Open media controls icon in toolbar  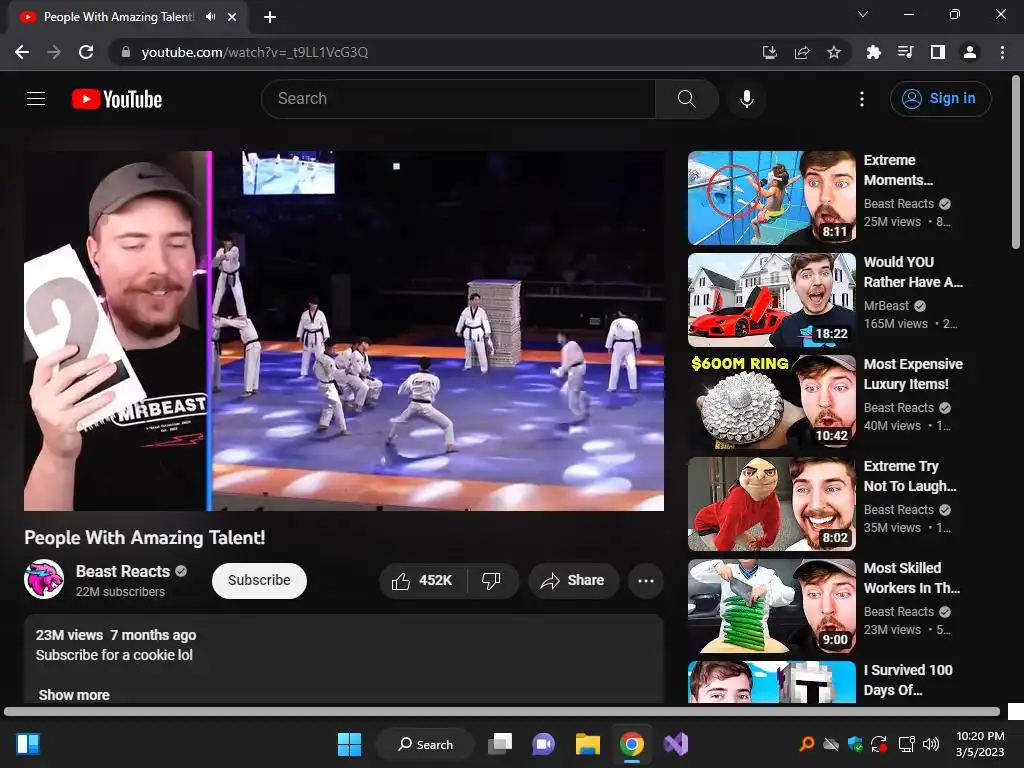tap(906, 52)
